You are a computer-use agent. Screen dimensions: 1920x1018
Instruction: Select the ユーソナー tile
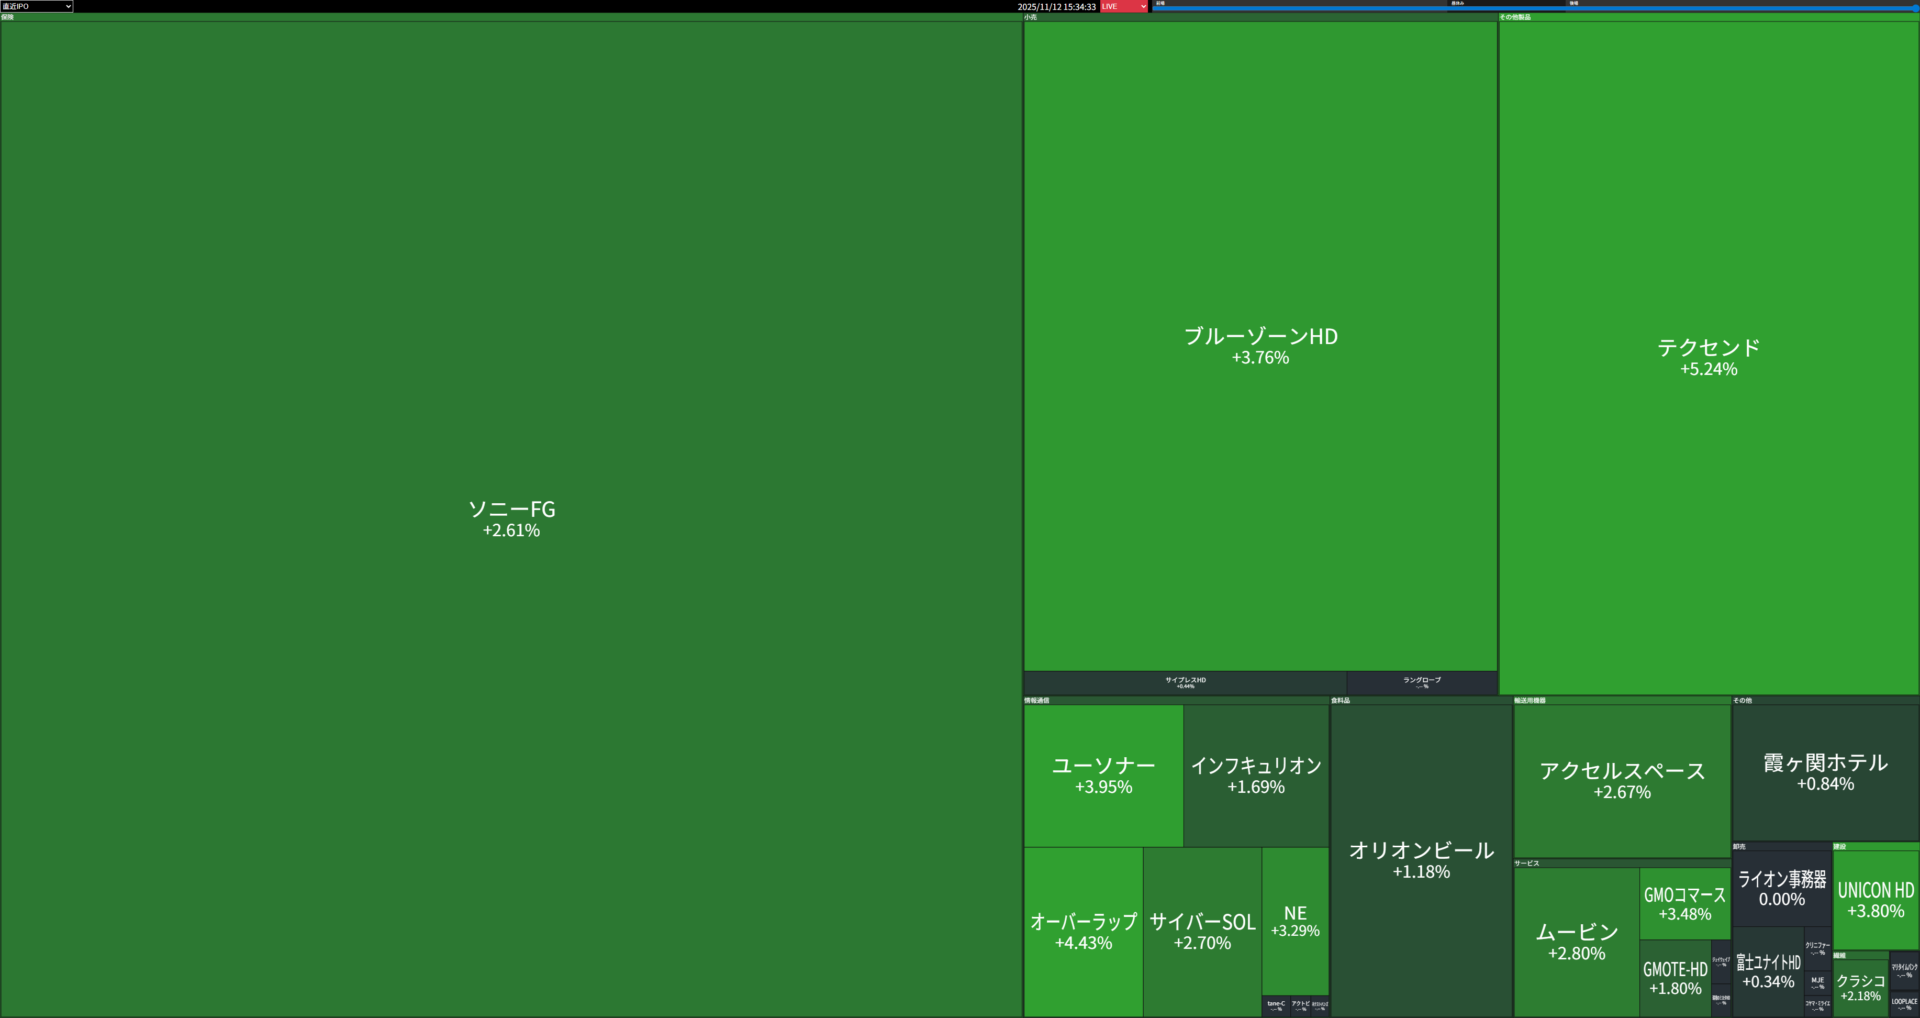[x=1103, y=775]
